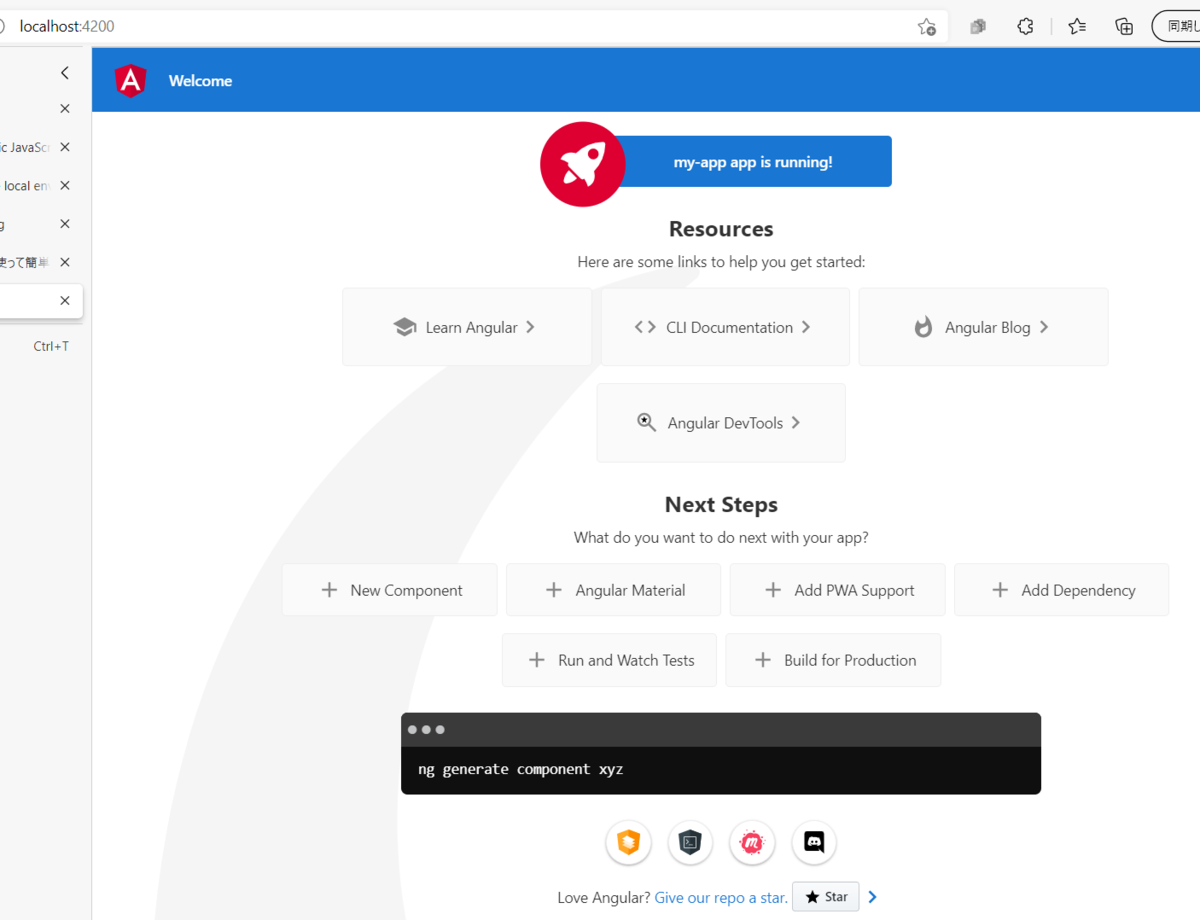Screen dimensions: 1200x920
Task: Select the Add PWA Support option
Action: [837, 590]
